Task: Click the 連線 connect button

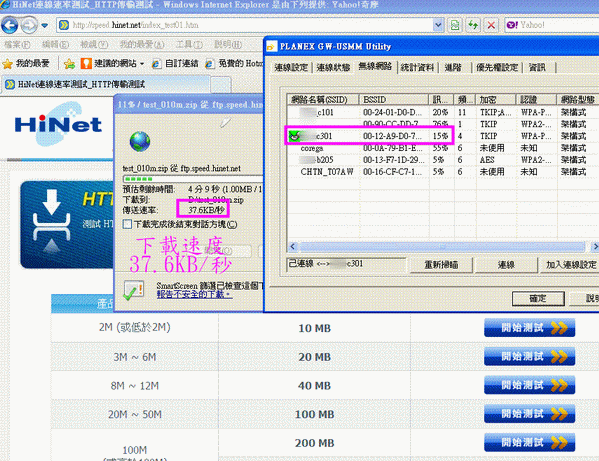Action: click(x=506, y=265)
